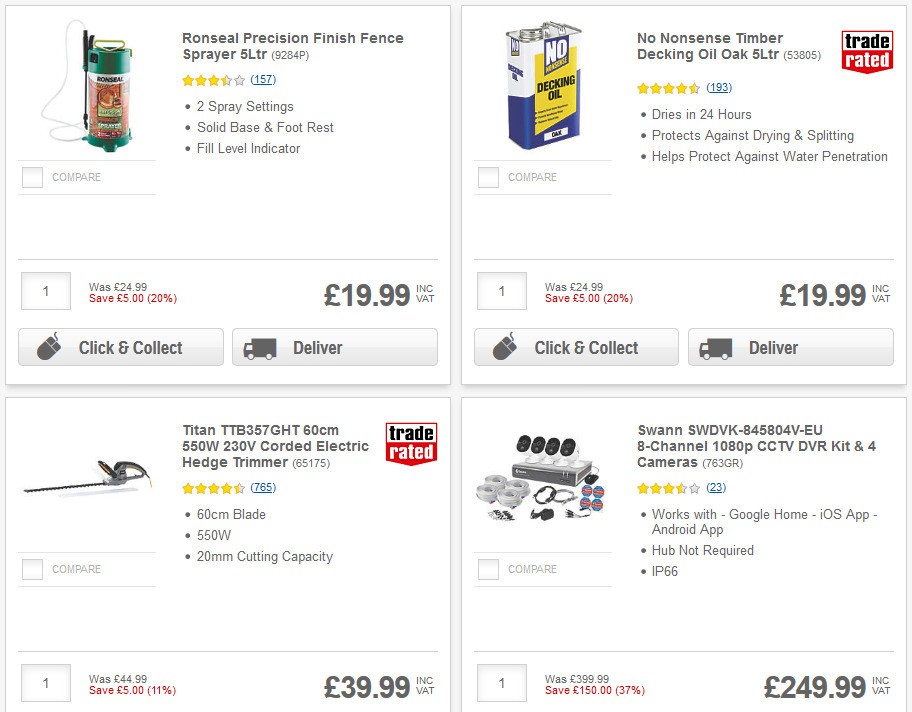Enable compare for Ronseal Fence Sprayer

(31, 177)
